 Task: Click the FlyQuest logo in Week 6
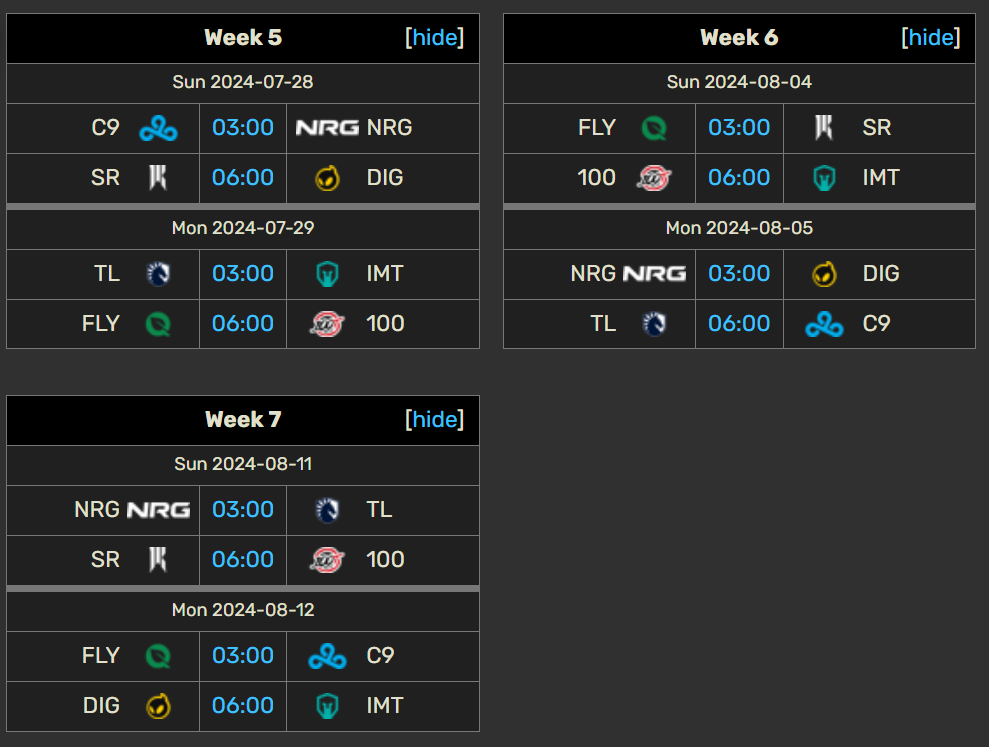point(654,128)
